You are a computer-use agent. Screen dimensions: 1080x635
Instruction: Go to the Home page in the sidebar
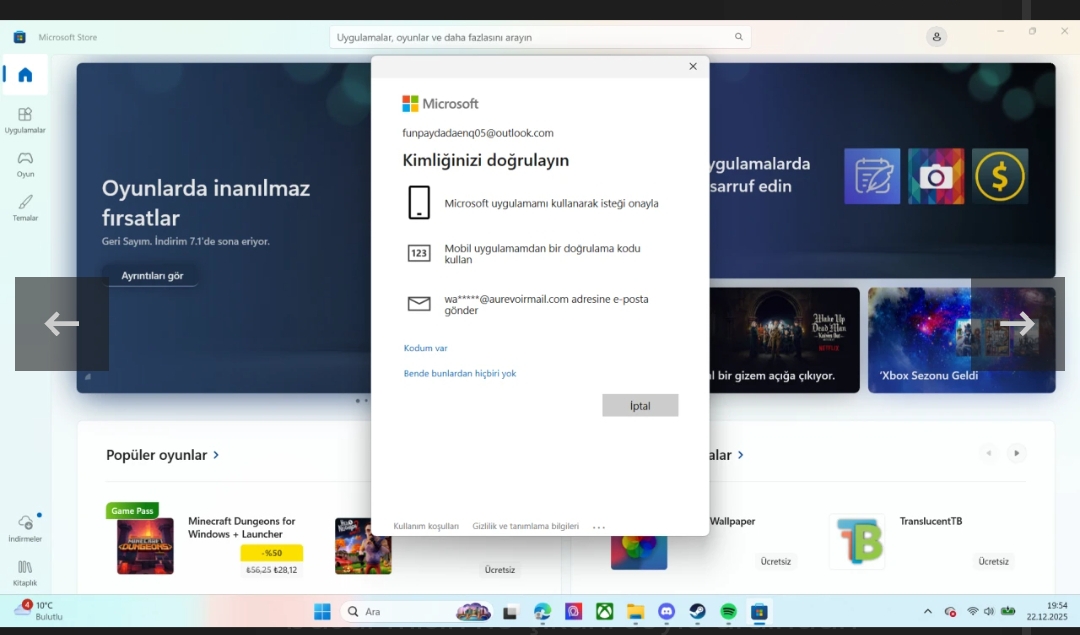point(25,74)
